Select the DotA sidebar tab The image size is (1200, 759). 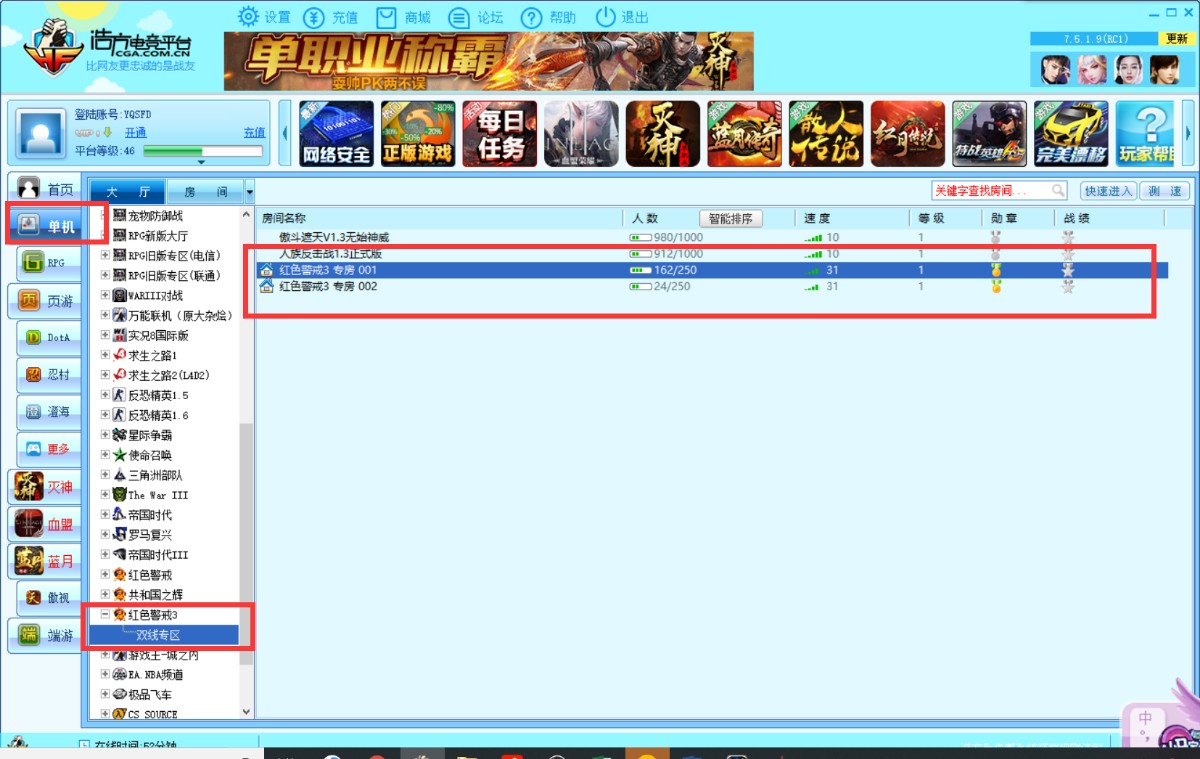point(49,337)
